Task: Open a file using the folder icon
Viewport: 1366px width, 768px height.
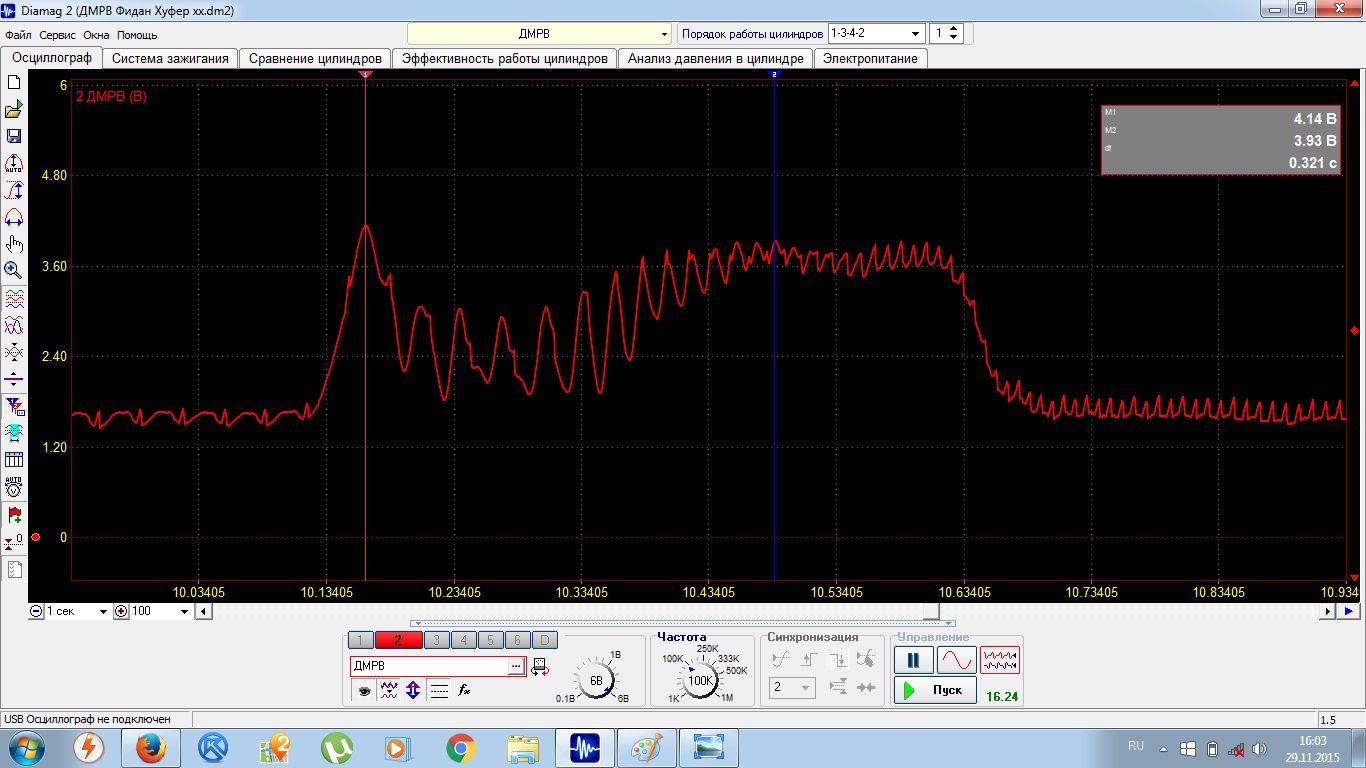Action: (14, 110)
